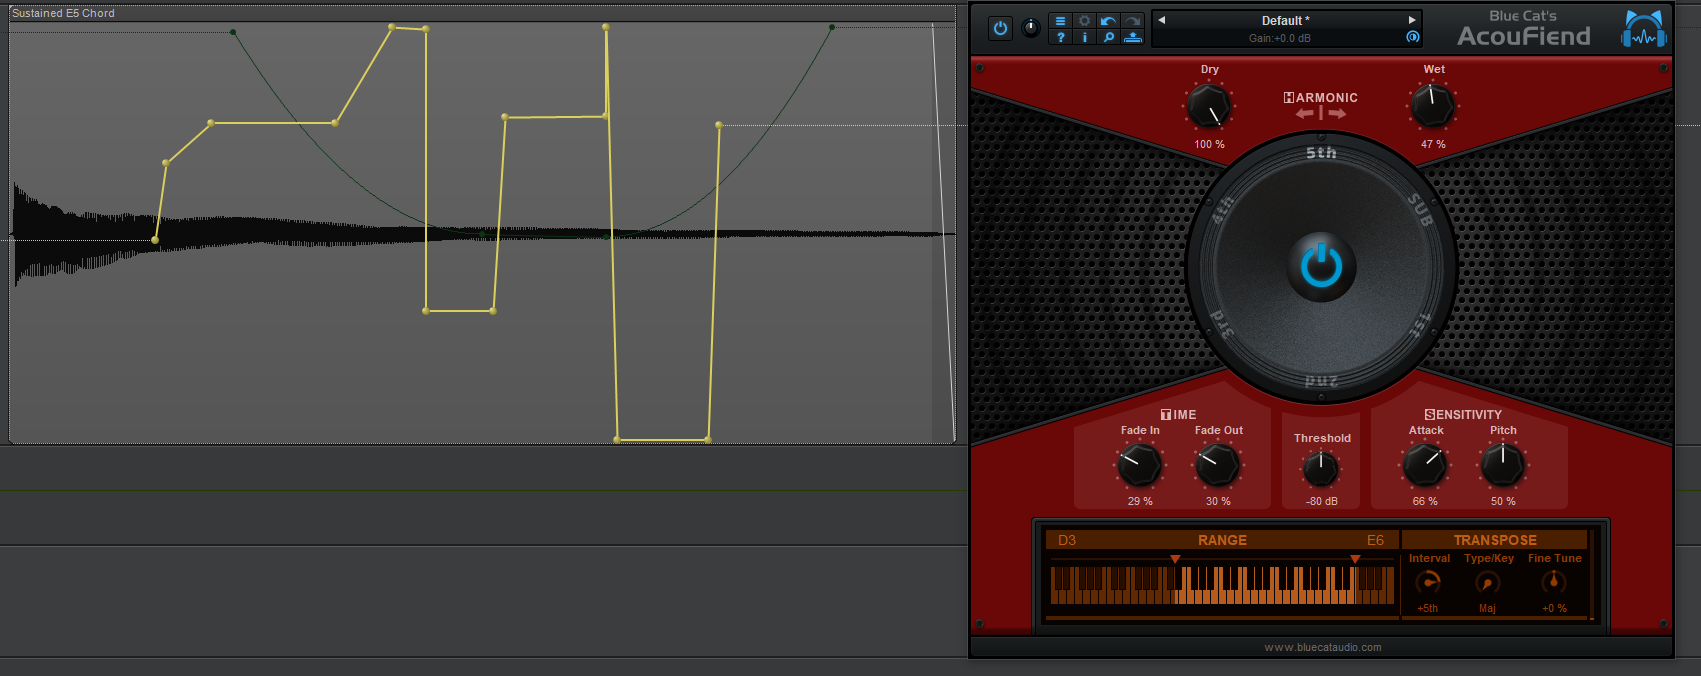Screen dimensions: 1701x676
Task: Select the 4th harmonic on speaker
Action: 1222,210
